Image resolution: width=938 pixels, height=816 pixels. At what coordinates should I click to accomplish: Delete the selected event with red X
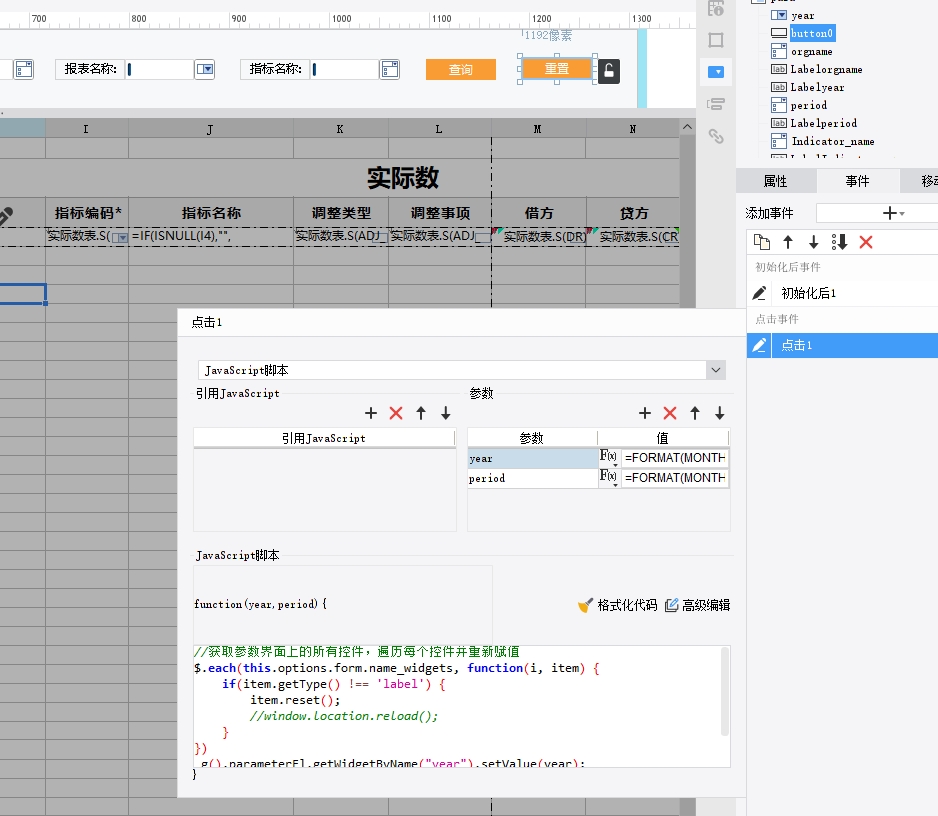(x=866, y=242)
